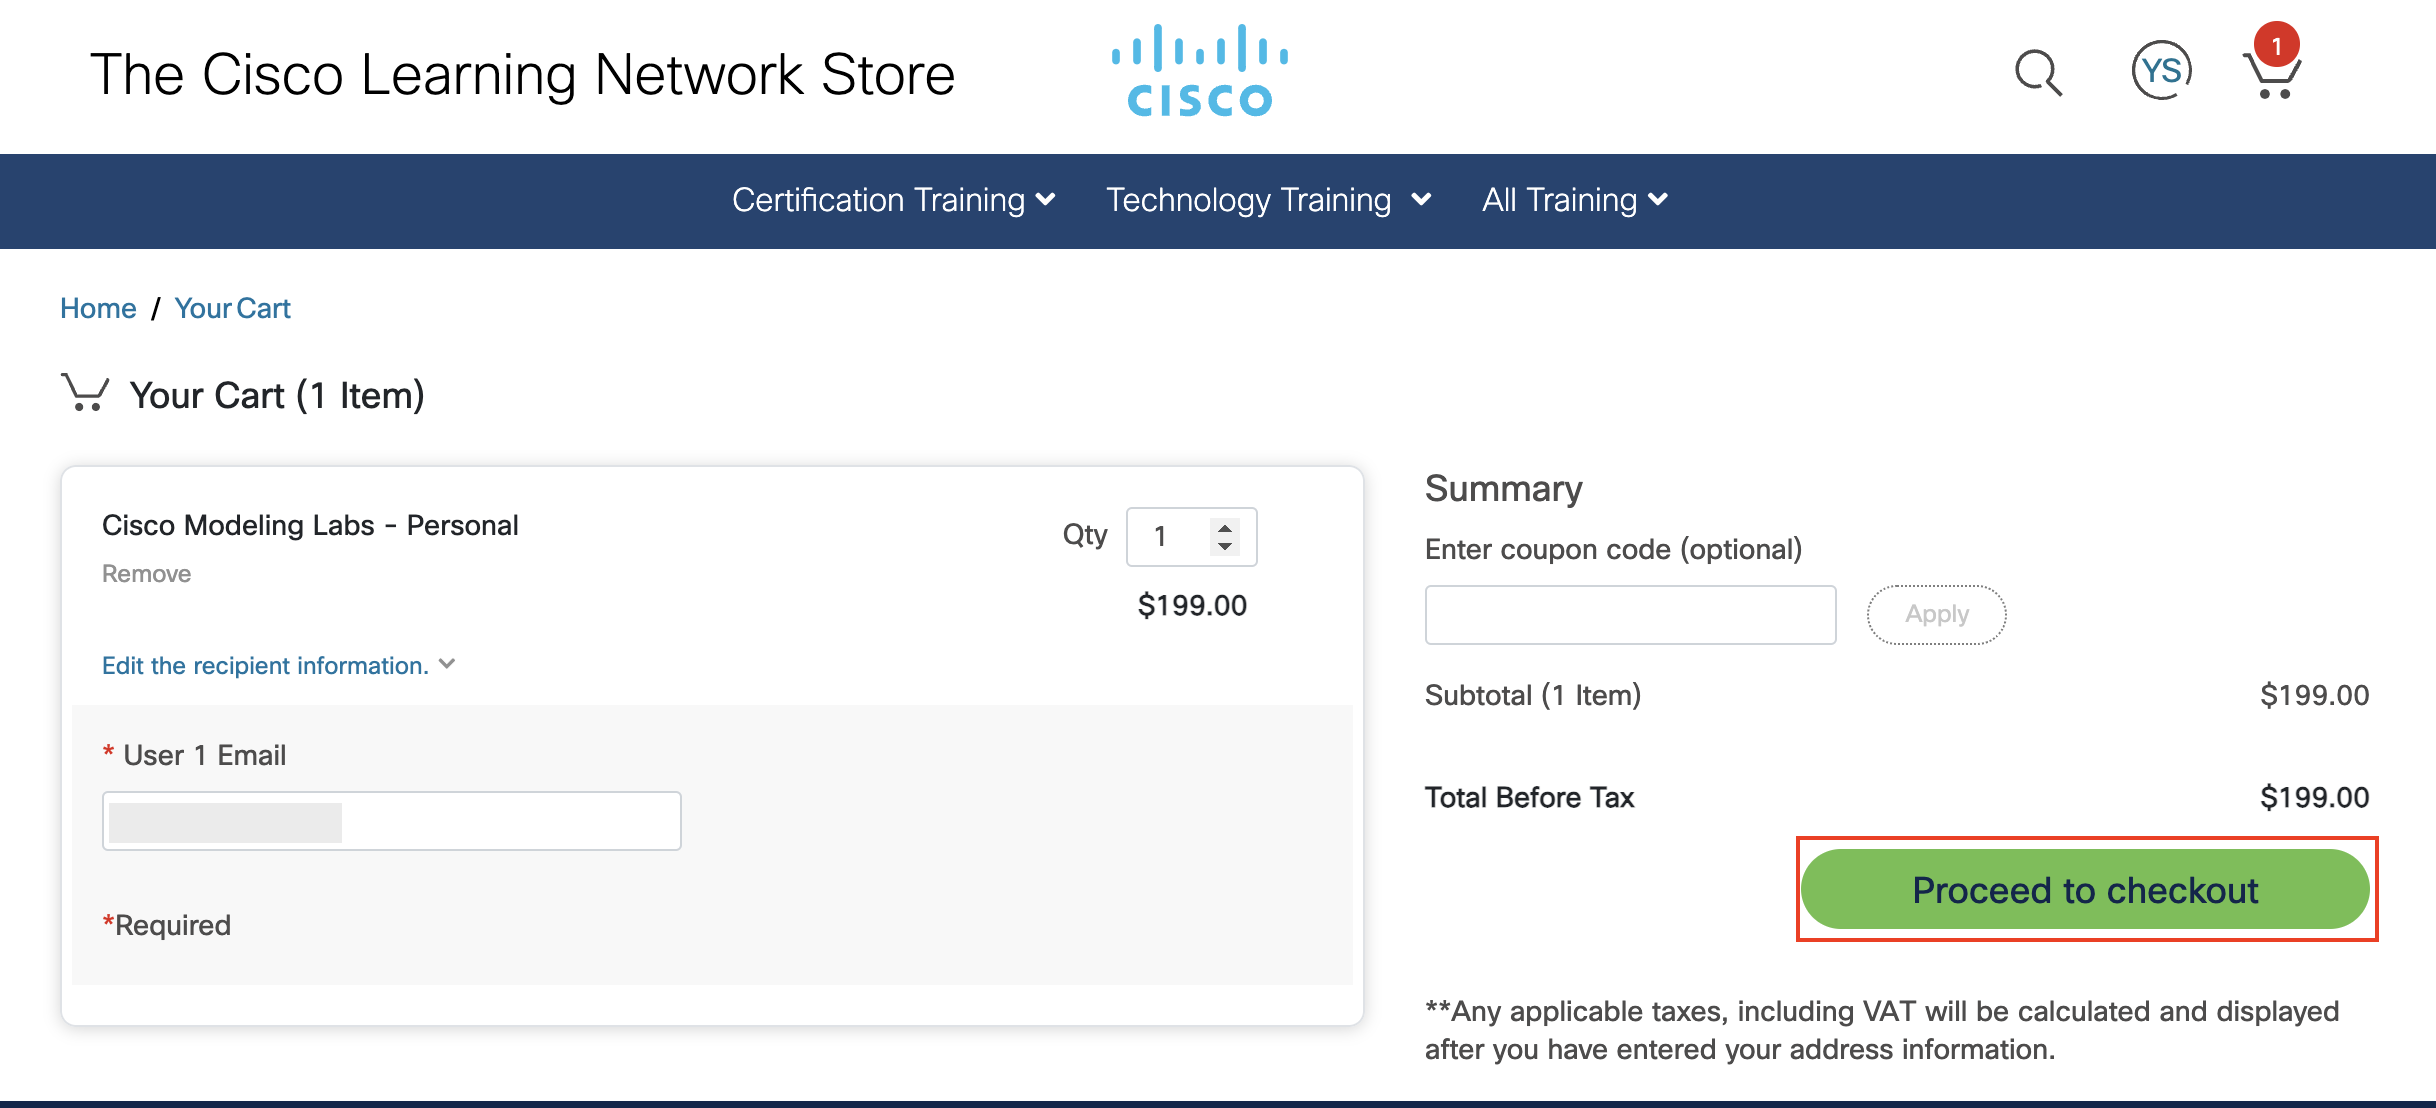Click the Apply coupon button
This screenshot has height=1108, width=2436.
tap(1936, 614)
